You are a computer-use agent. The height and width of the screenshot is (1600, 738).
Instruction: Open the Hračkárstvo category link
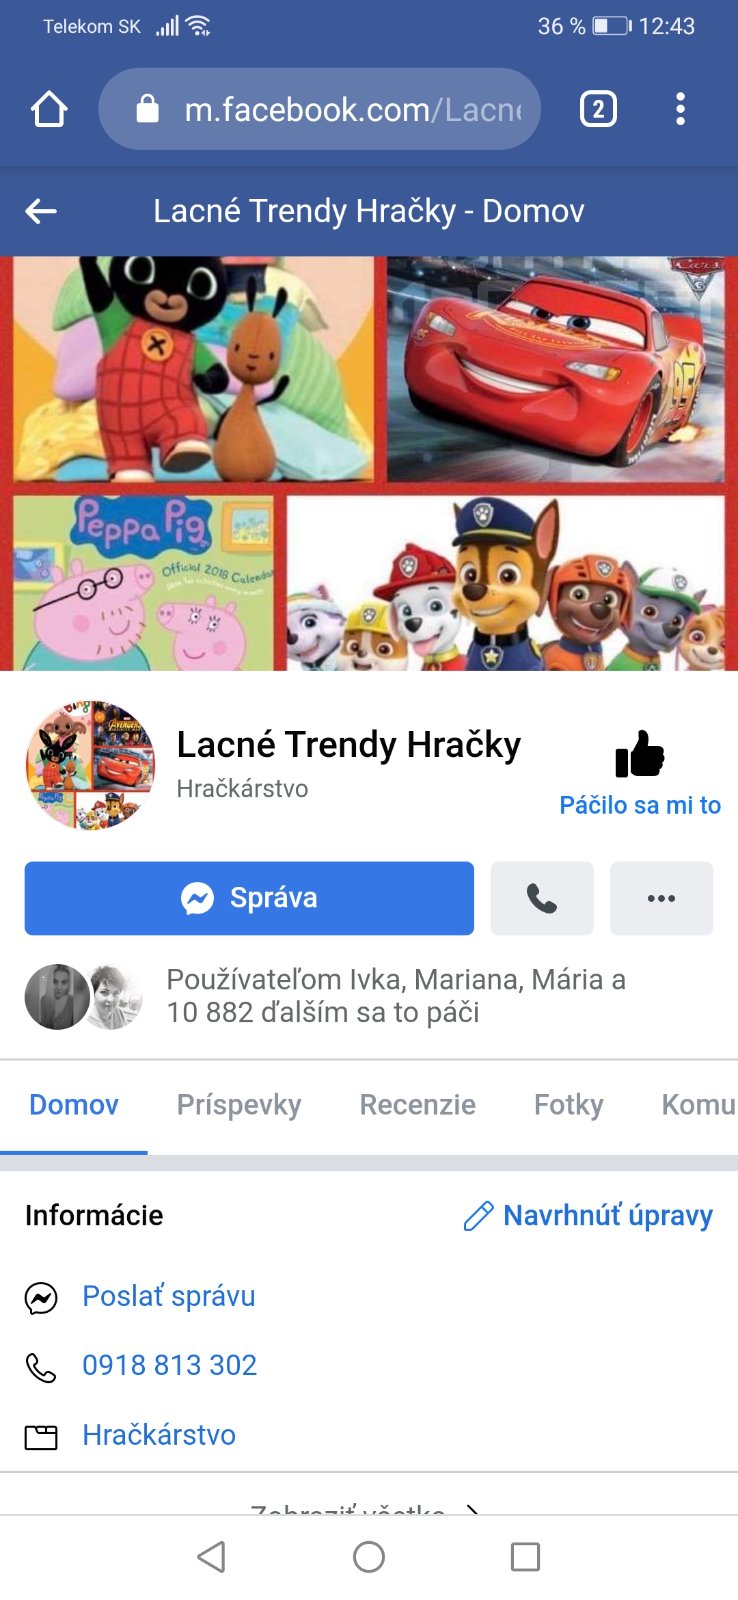pyautogui.click(x=159, y=1435)
